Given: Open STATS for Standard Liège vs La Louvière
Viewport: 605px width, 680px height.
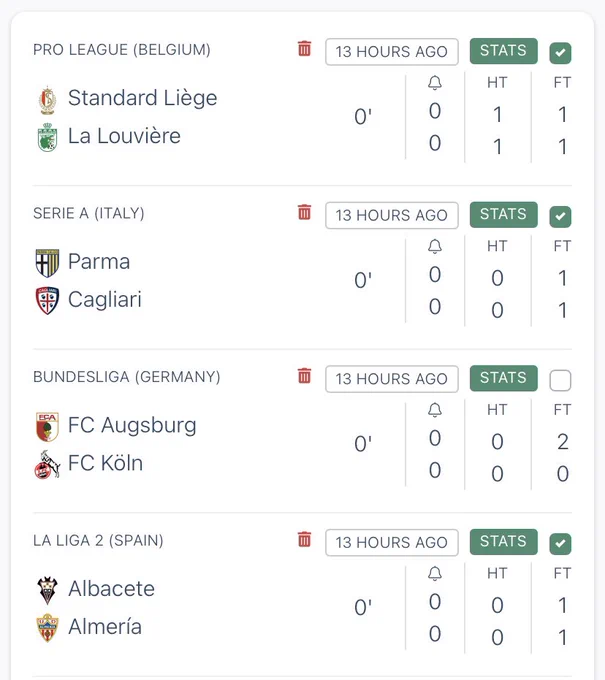Looking at the screenshot, I should [x=504, y=51].
